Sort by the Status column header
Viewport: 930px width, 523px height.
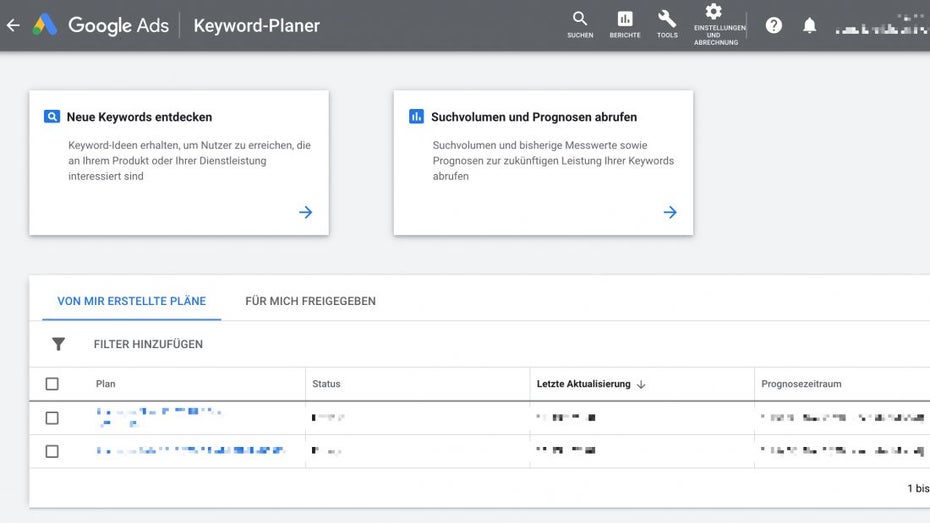point(326,384)
